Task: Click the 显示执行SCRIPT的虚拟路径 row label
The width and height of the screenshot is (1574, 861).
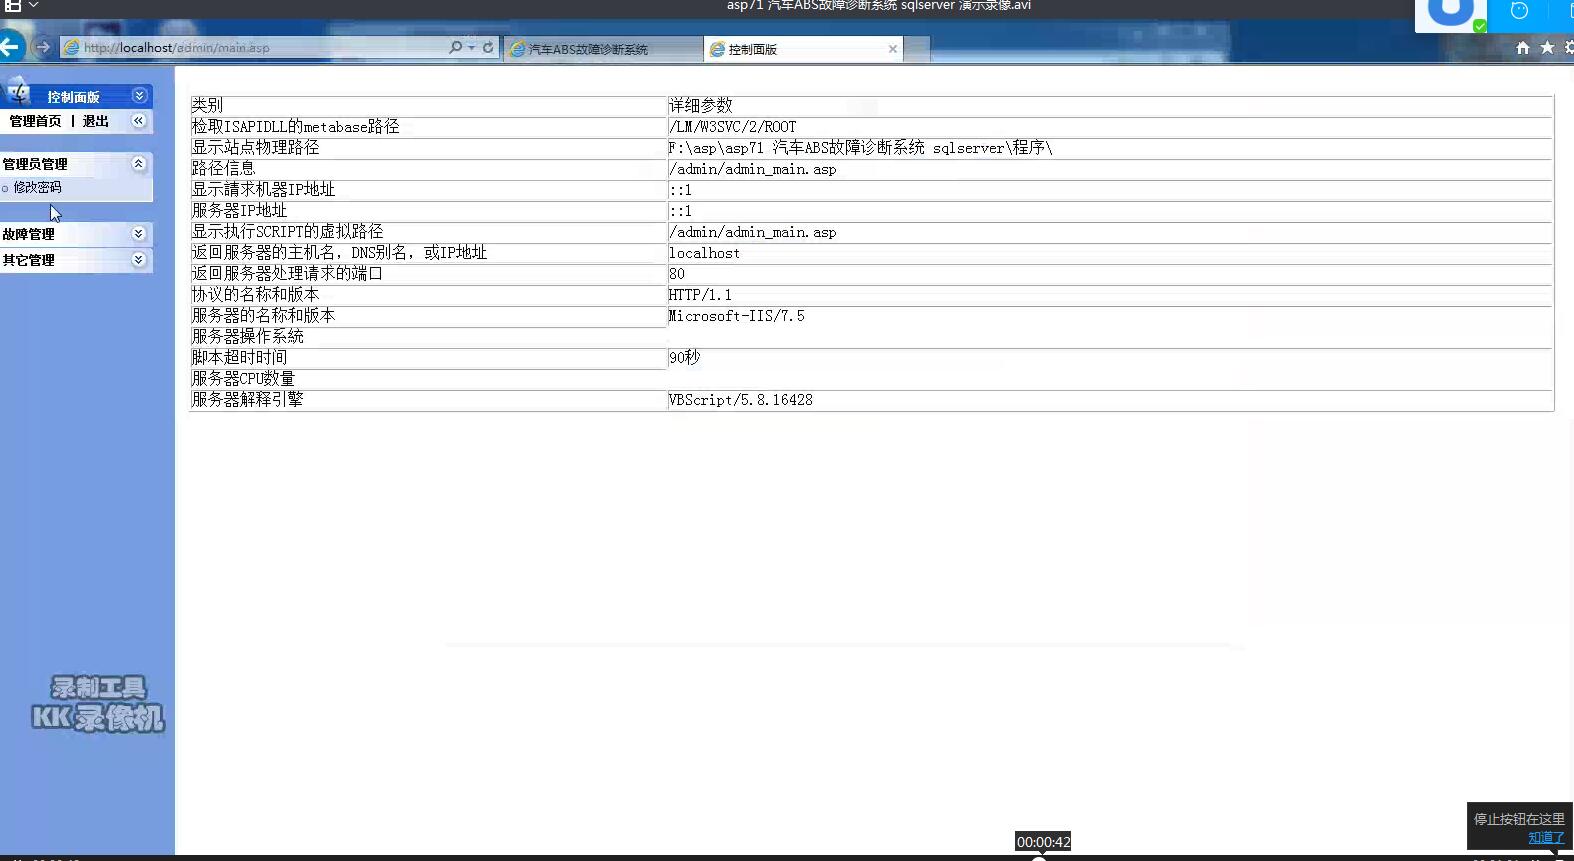Action: click(x=287, y=231)
